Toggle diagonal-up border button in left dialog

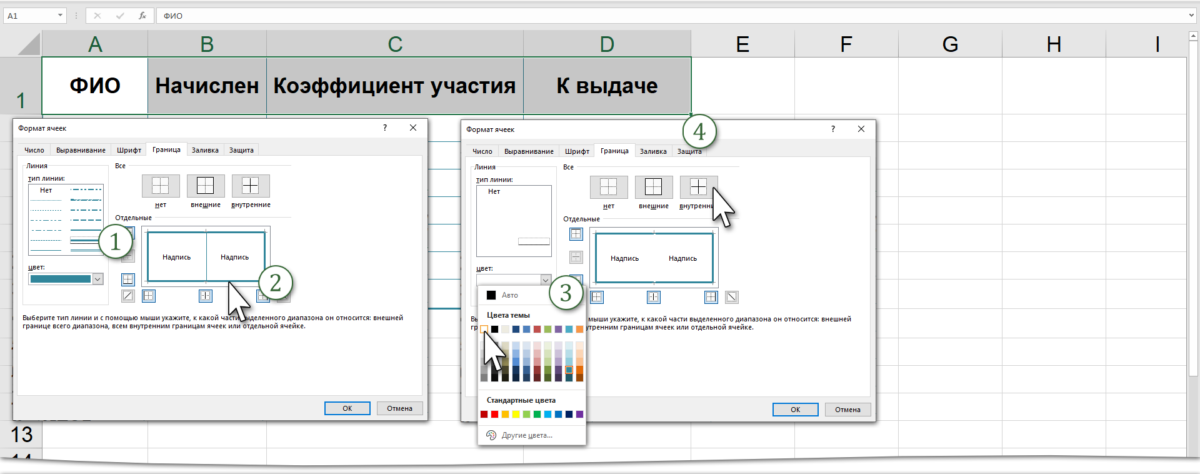[128, 296]
